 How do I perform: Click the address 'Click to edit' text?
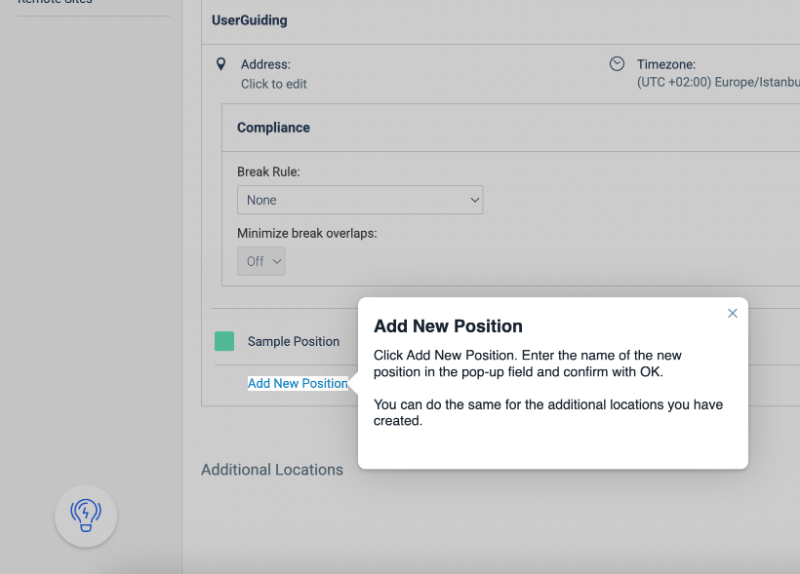pyautogui.click(x=274, y=84)
